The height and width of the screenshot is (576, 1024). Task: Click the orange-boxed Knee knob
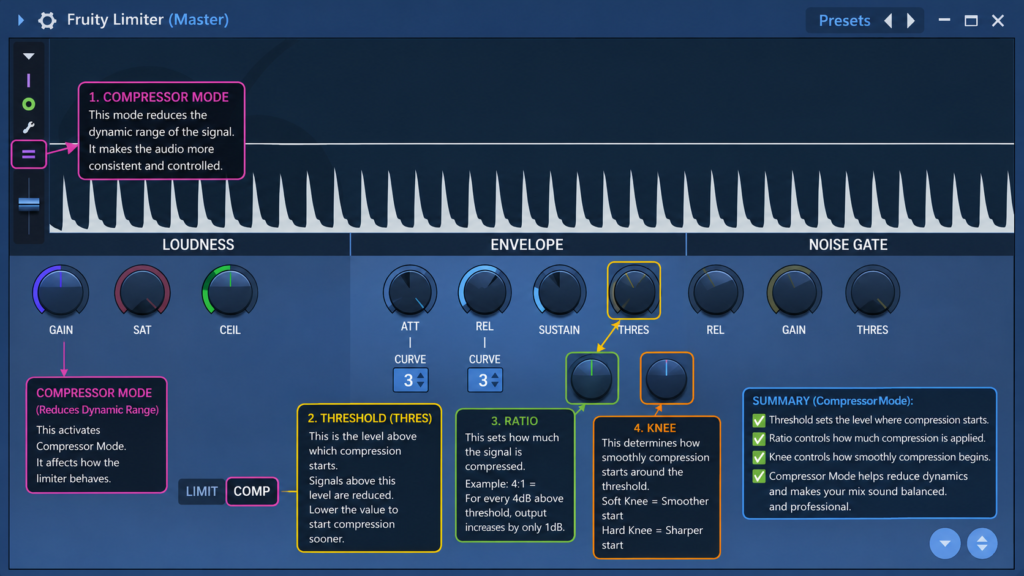tap(667, 378)
